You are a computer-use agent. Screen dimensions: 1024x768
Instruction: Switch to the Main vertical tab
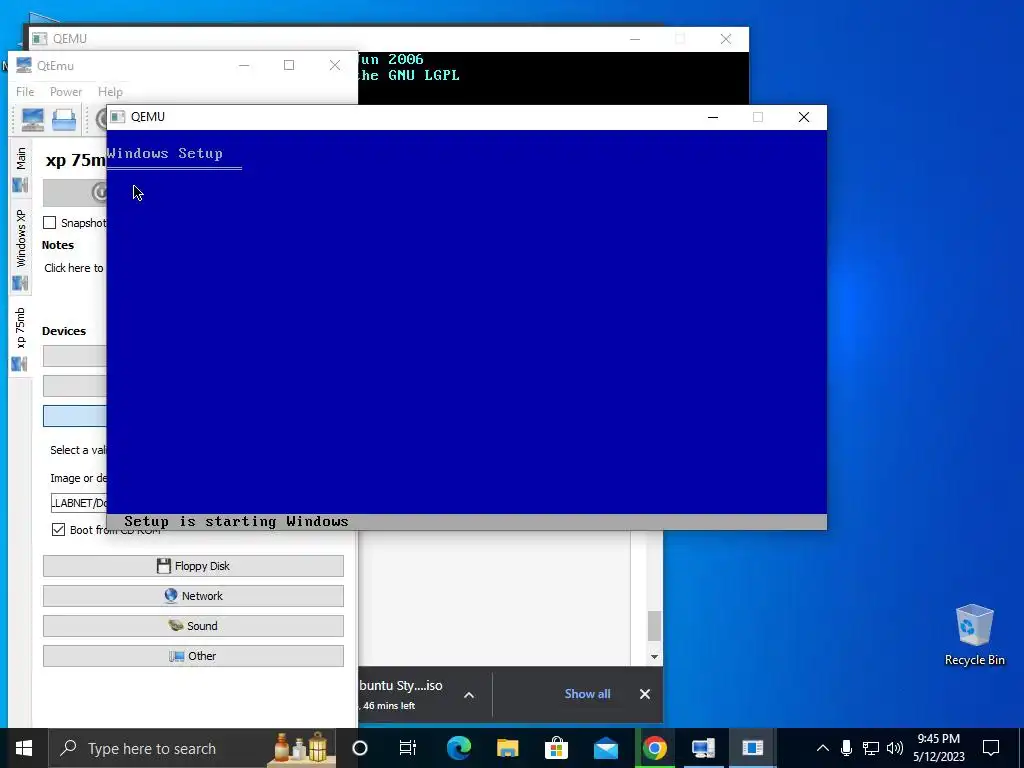click(x=20, y=168)
